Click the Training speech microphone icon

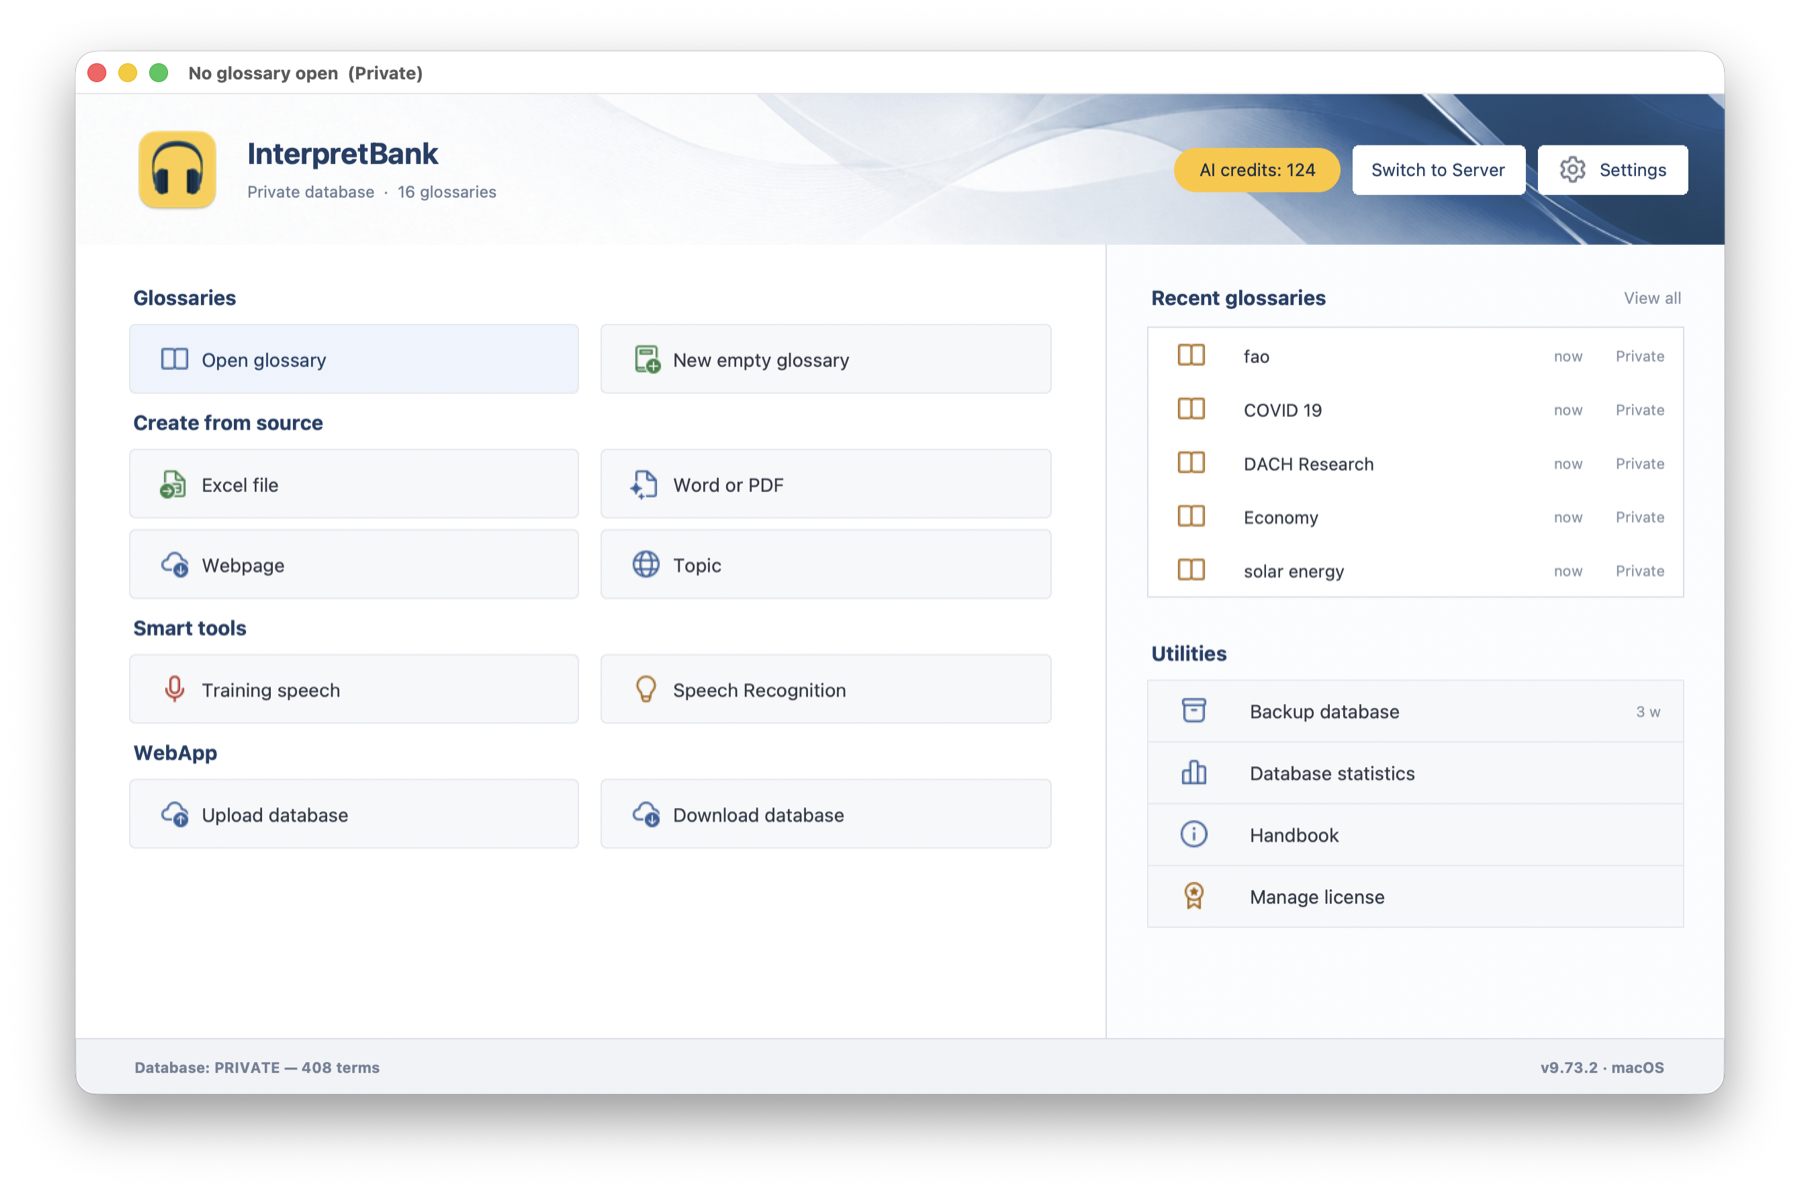tap(174, 689)
